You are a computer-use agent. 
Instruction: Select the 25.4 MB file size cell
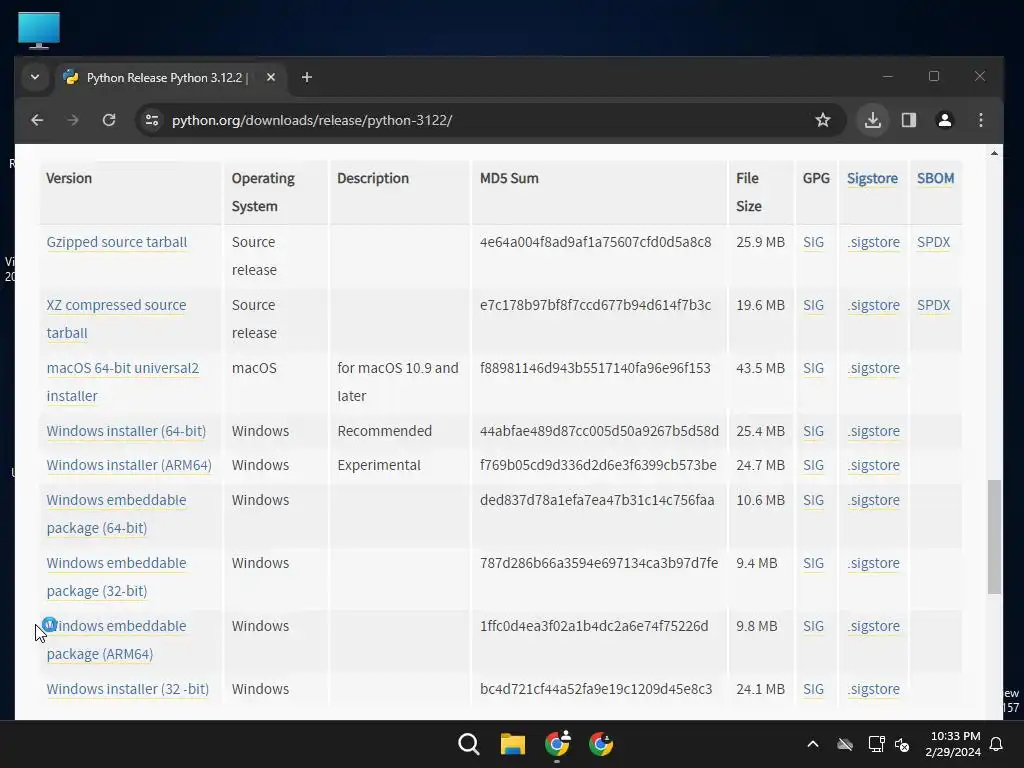click(x=760, y=431)
